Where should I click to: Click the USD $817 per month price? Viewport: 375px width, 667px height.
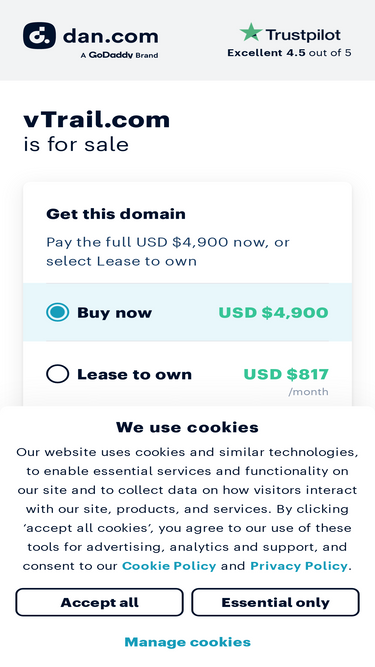point(286,380)
